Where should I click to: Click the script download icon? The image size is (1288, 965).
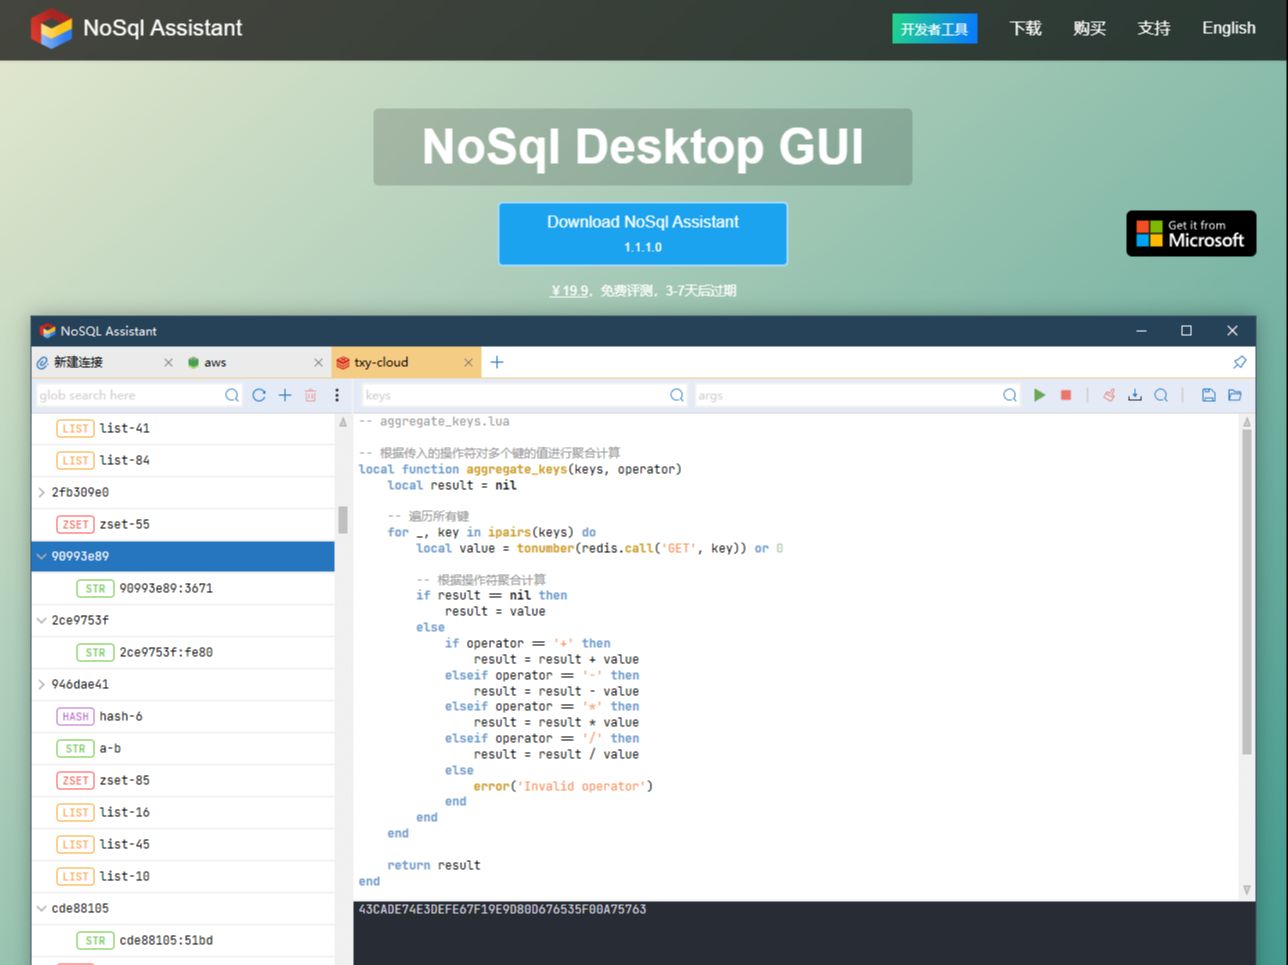point(1135,395)
